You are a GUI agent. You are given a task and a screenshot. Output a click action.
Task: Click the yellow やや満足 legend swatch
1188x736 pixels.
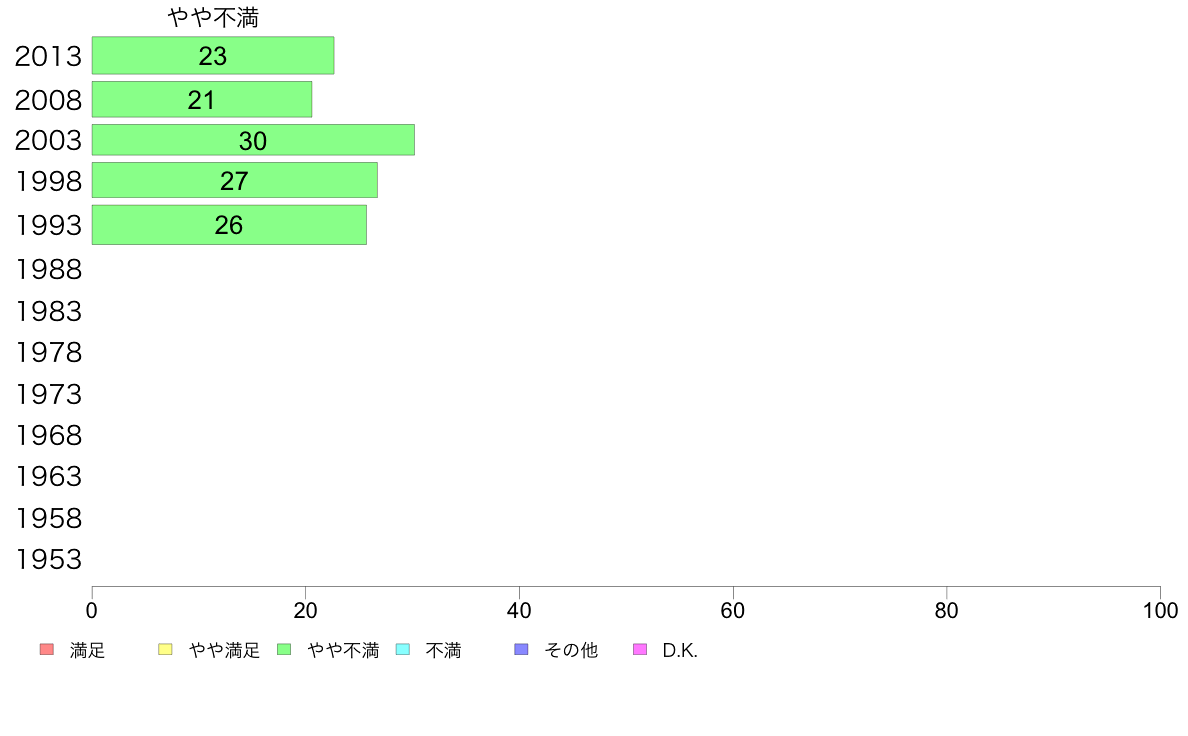(165, 650)
